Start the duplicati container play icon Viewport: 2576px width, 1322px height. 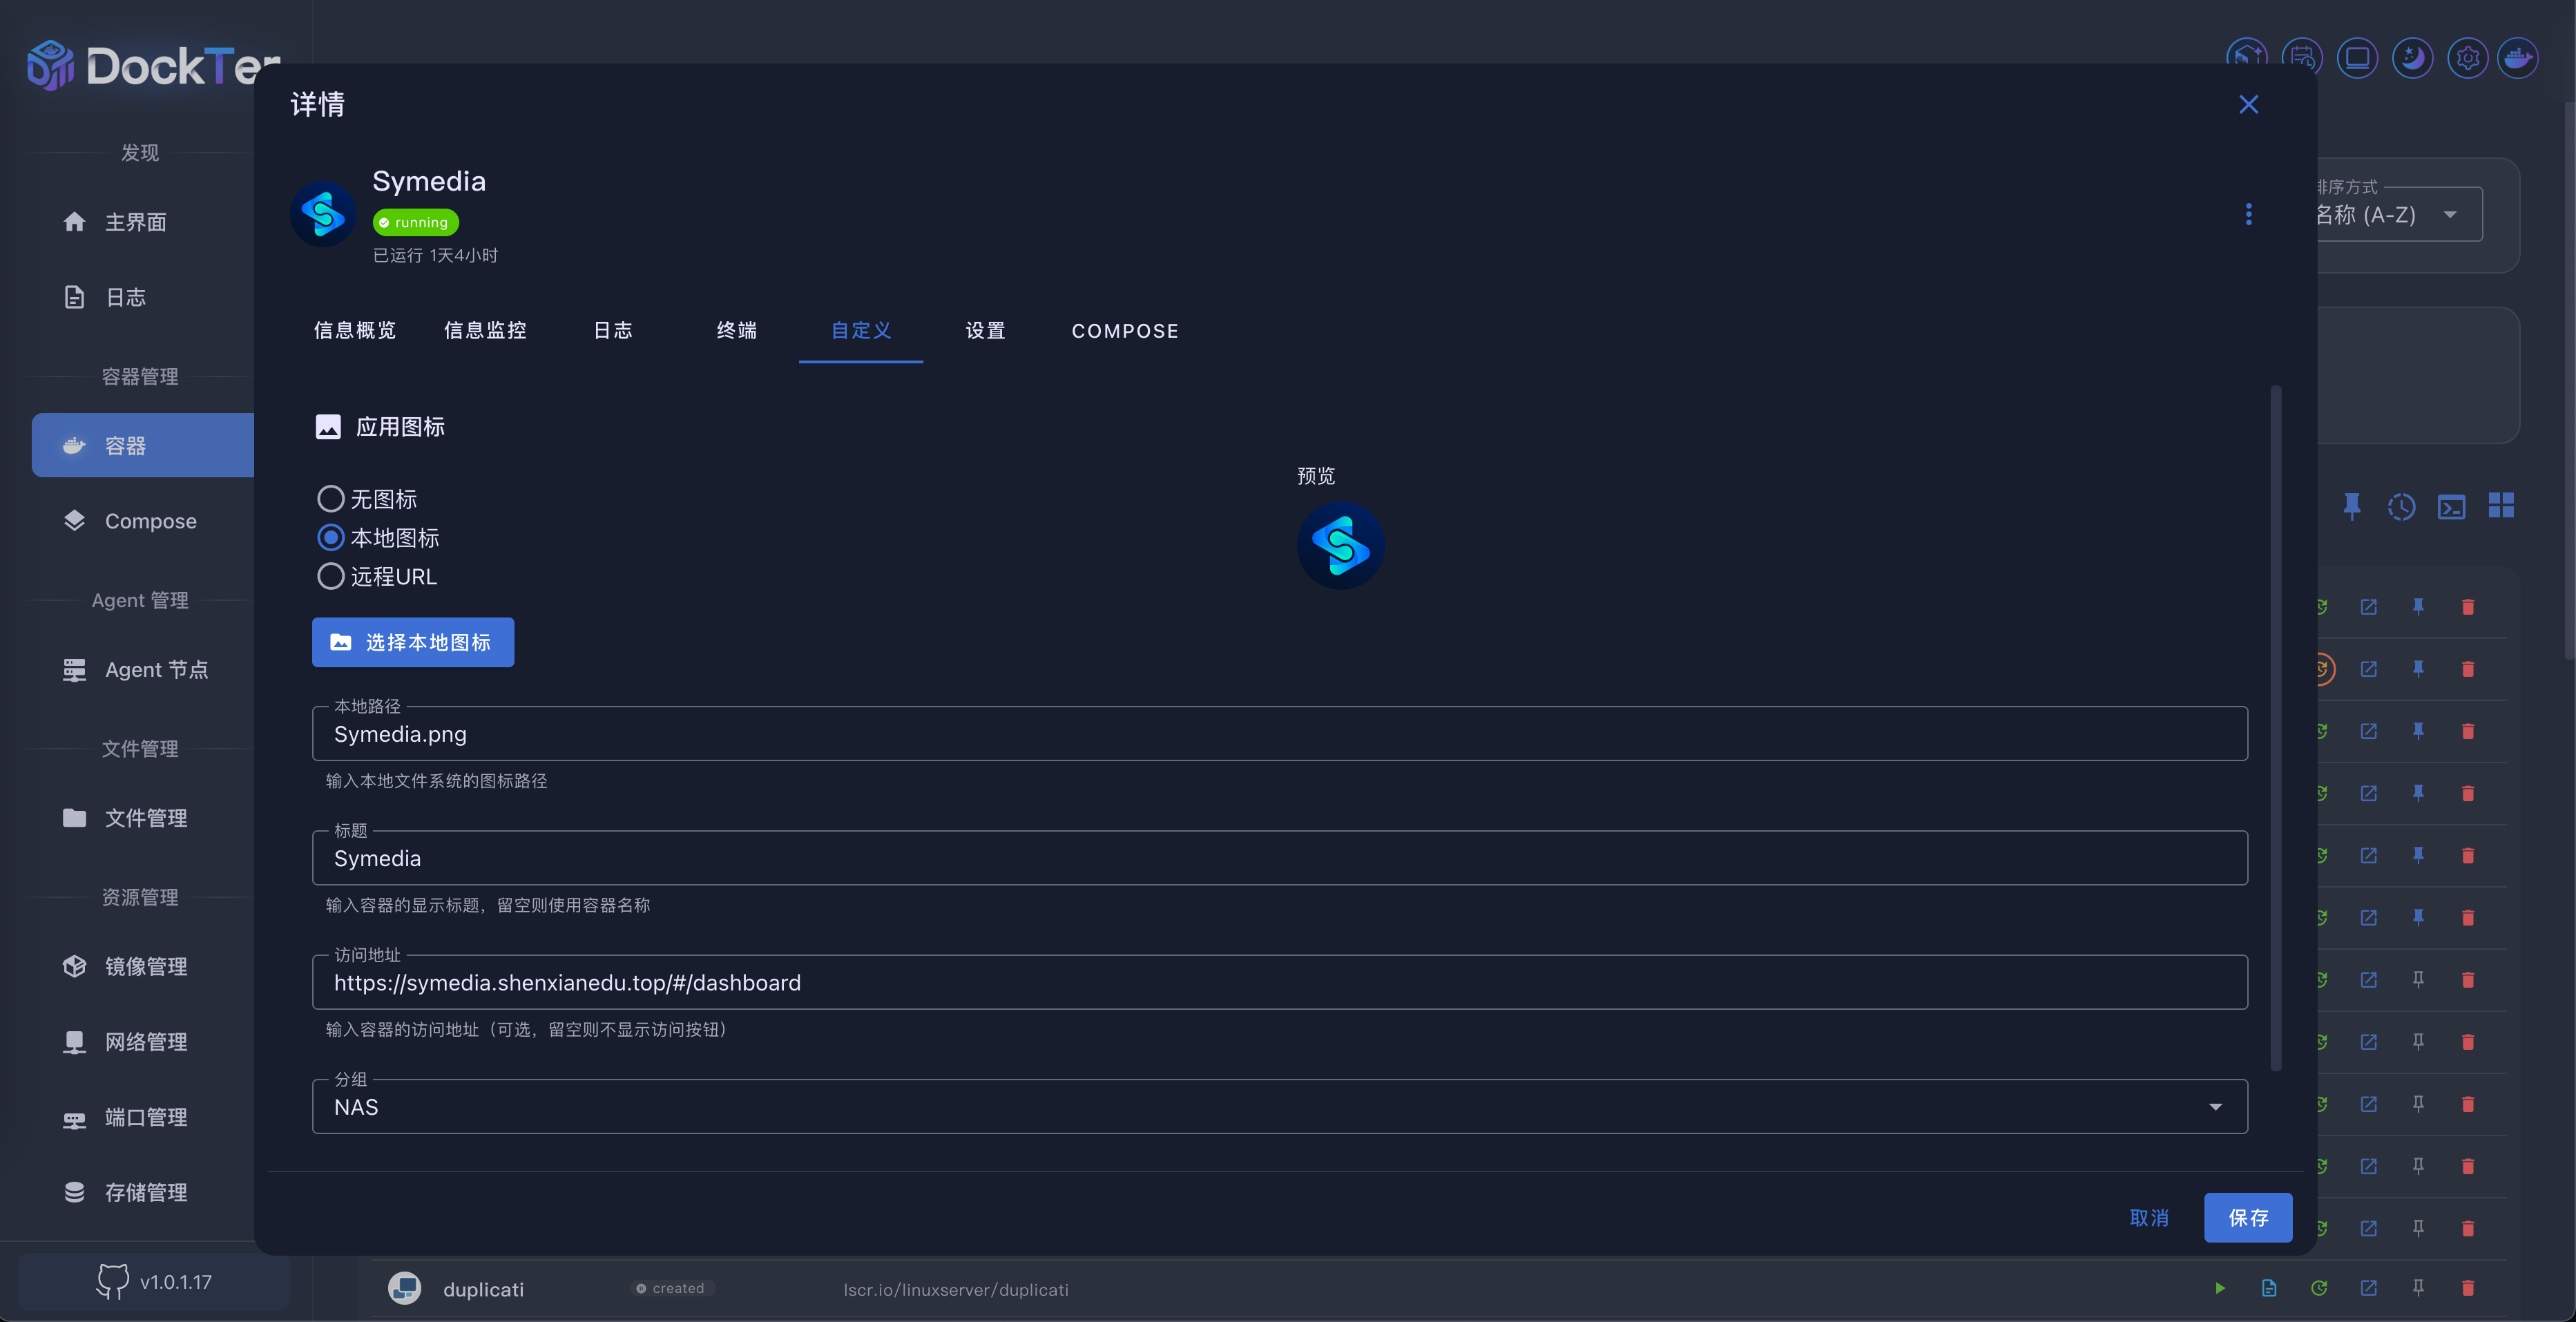[x=2220, y=1288]
